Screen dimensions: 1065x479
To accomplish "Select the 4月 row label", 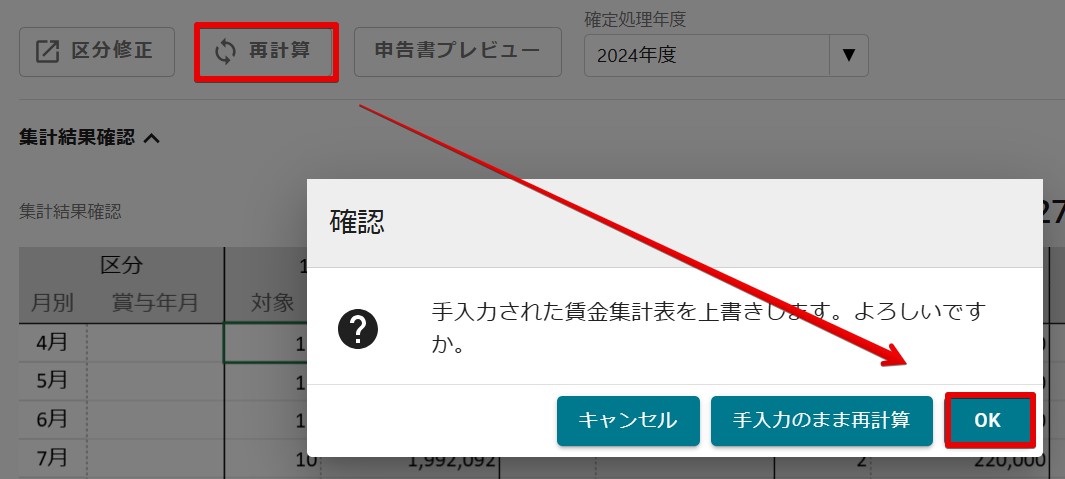I will tap(52, 342).
